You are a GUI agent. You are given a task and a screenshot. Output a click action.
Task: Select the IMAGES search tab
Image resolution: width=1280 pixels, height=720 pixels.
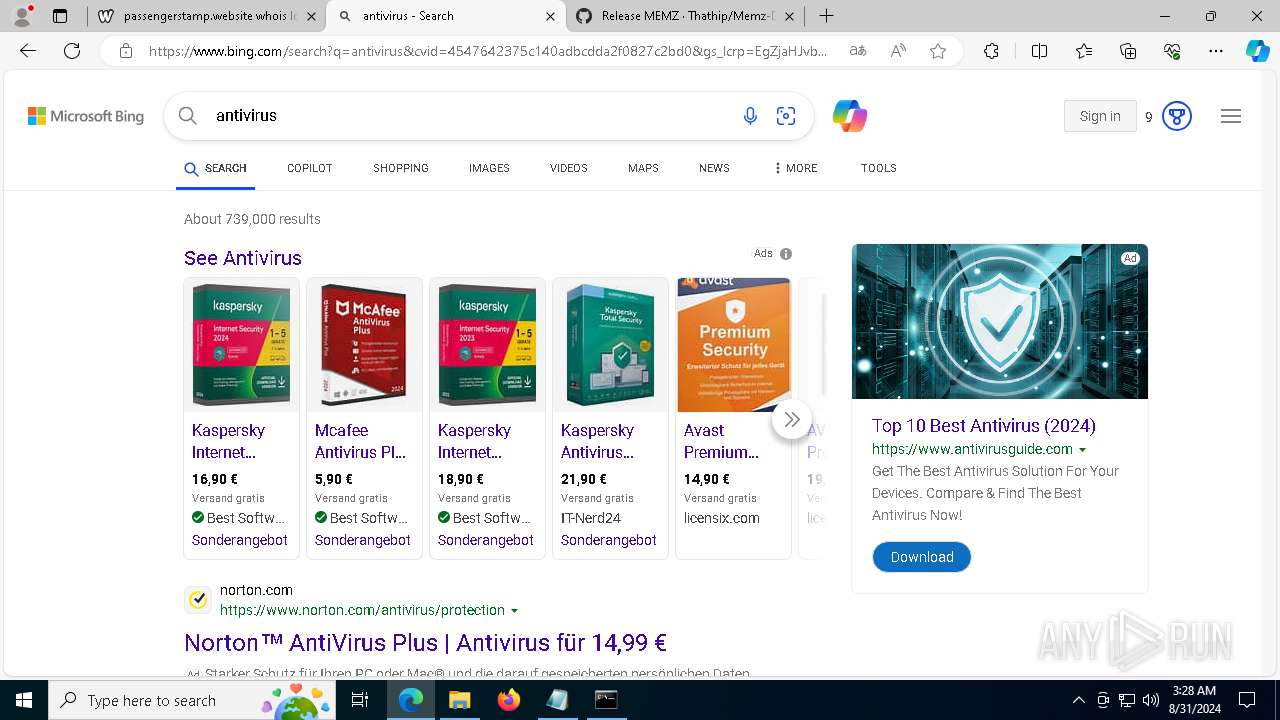click(x=489, y=168)
